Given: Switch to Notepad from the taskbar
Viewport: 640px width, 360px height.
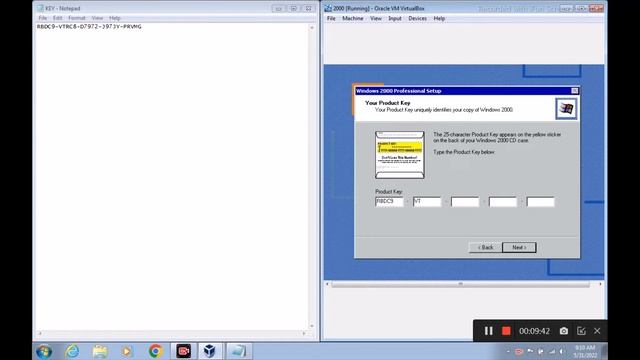Looking at the screenshot, I should point(238,351).
